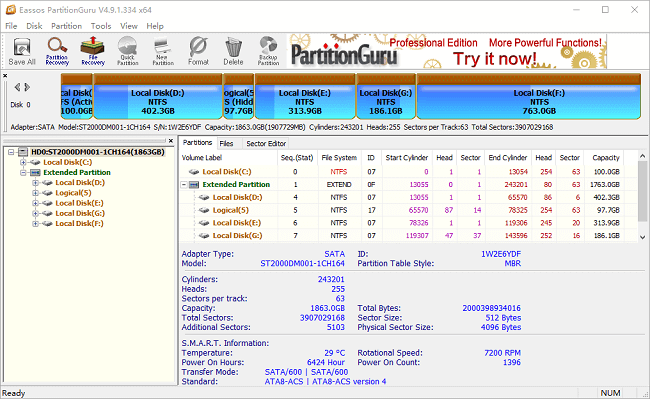Click drive icon of Logical(5) table row
The width and height of the screenshot is (650, 399).
pos(204,210)
